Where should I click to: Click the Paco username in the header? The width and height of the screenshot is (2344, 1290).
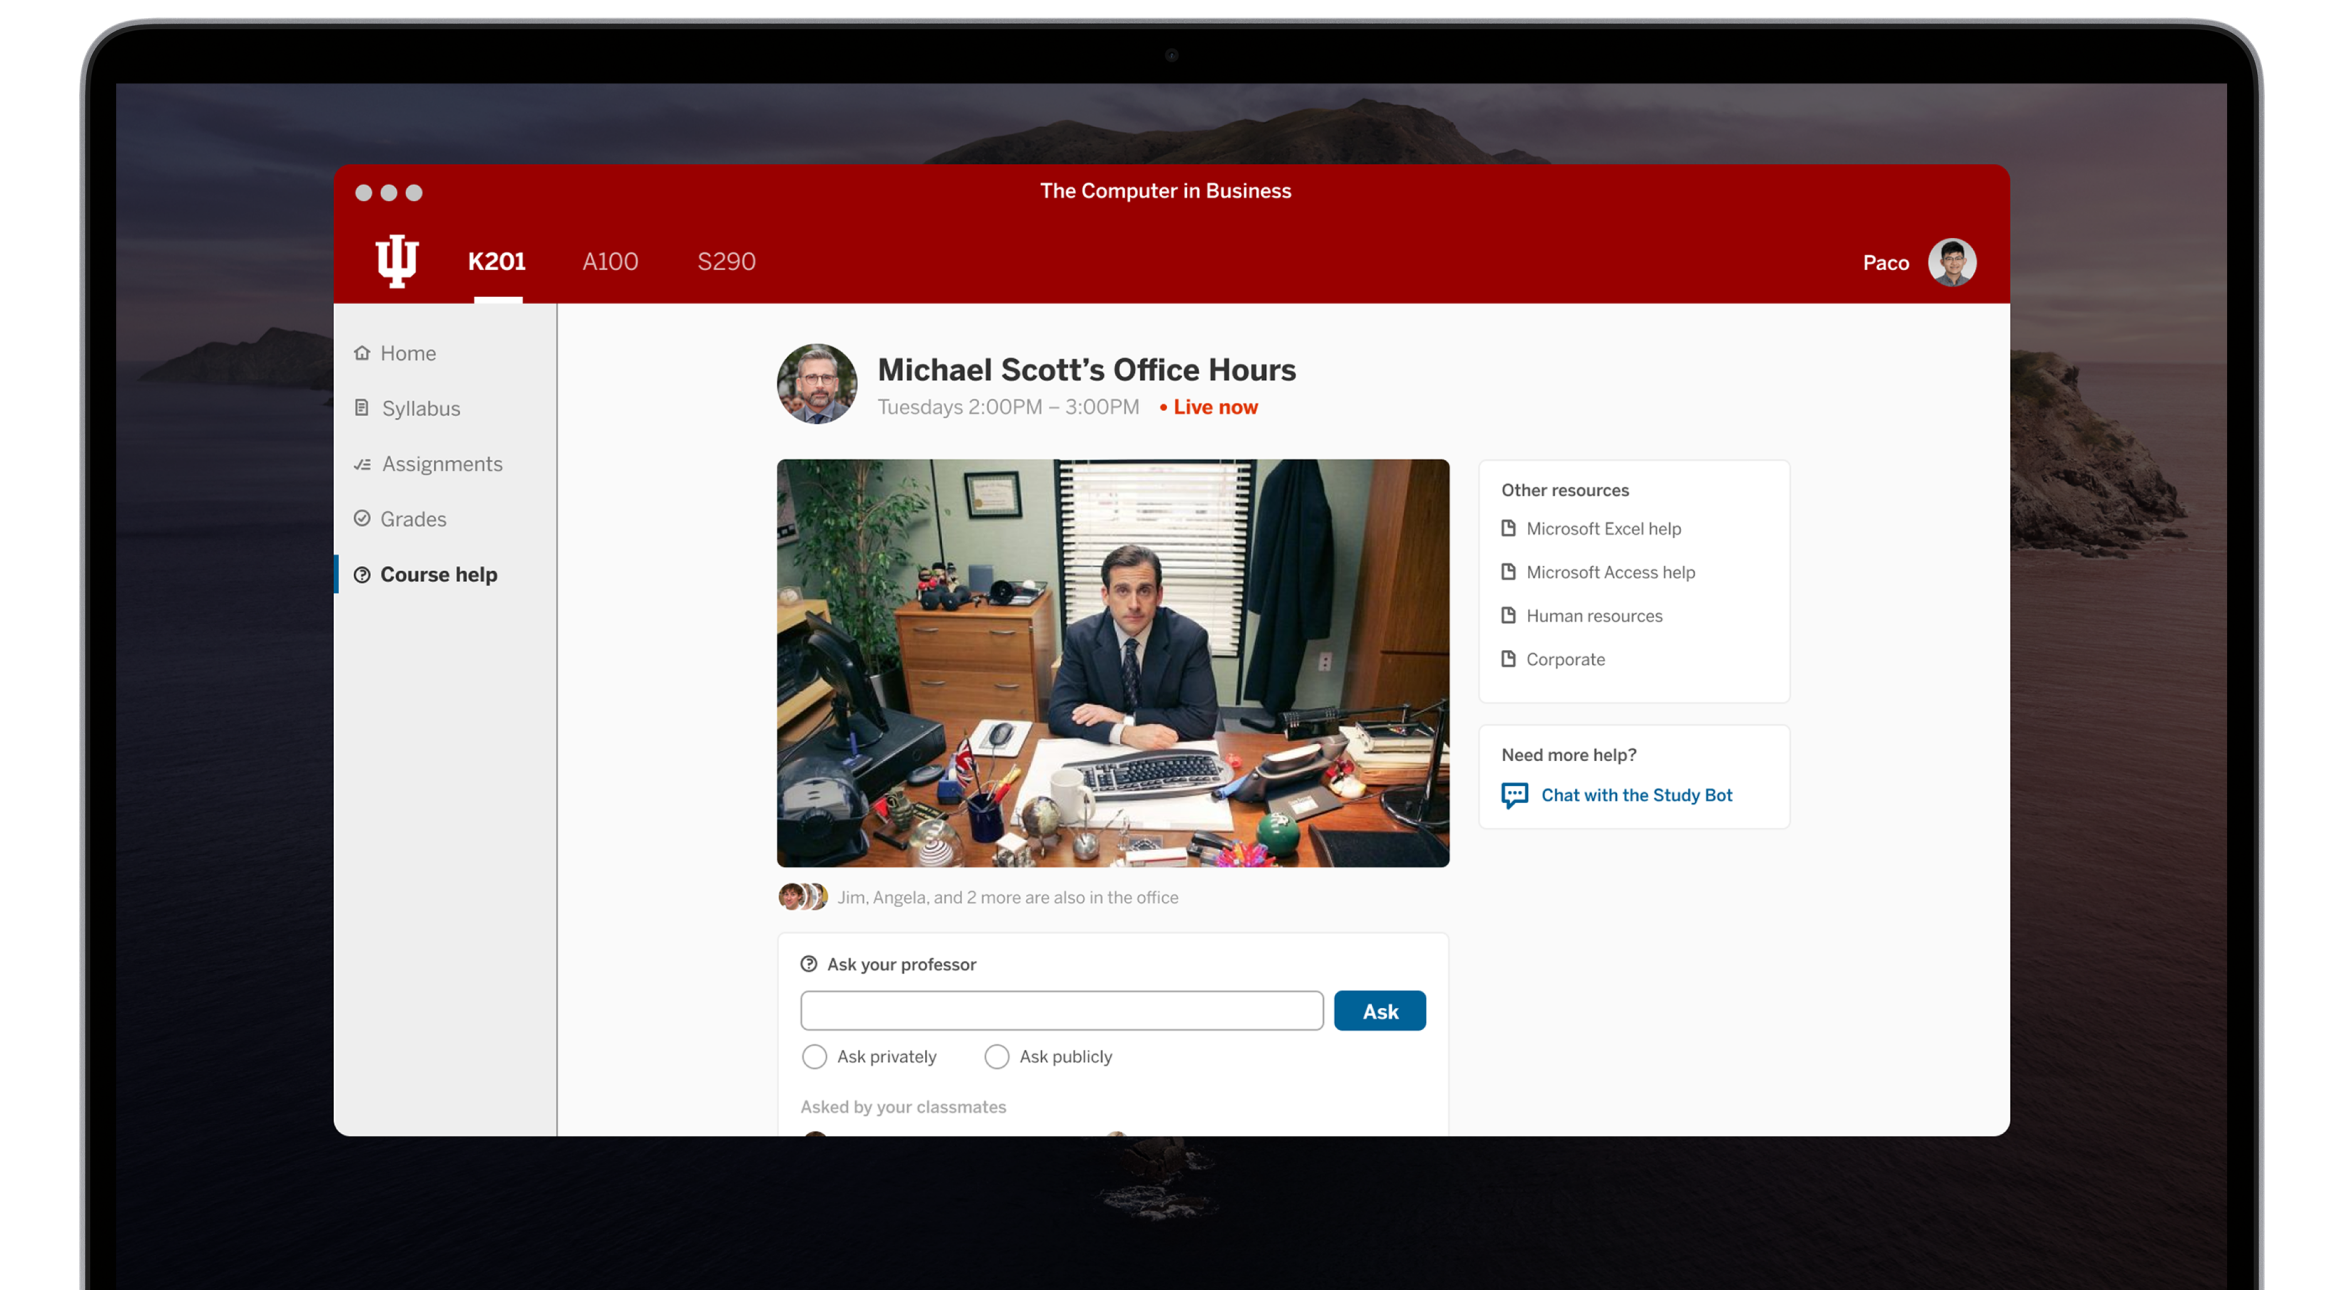pos(1885,262)
